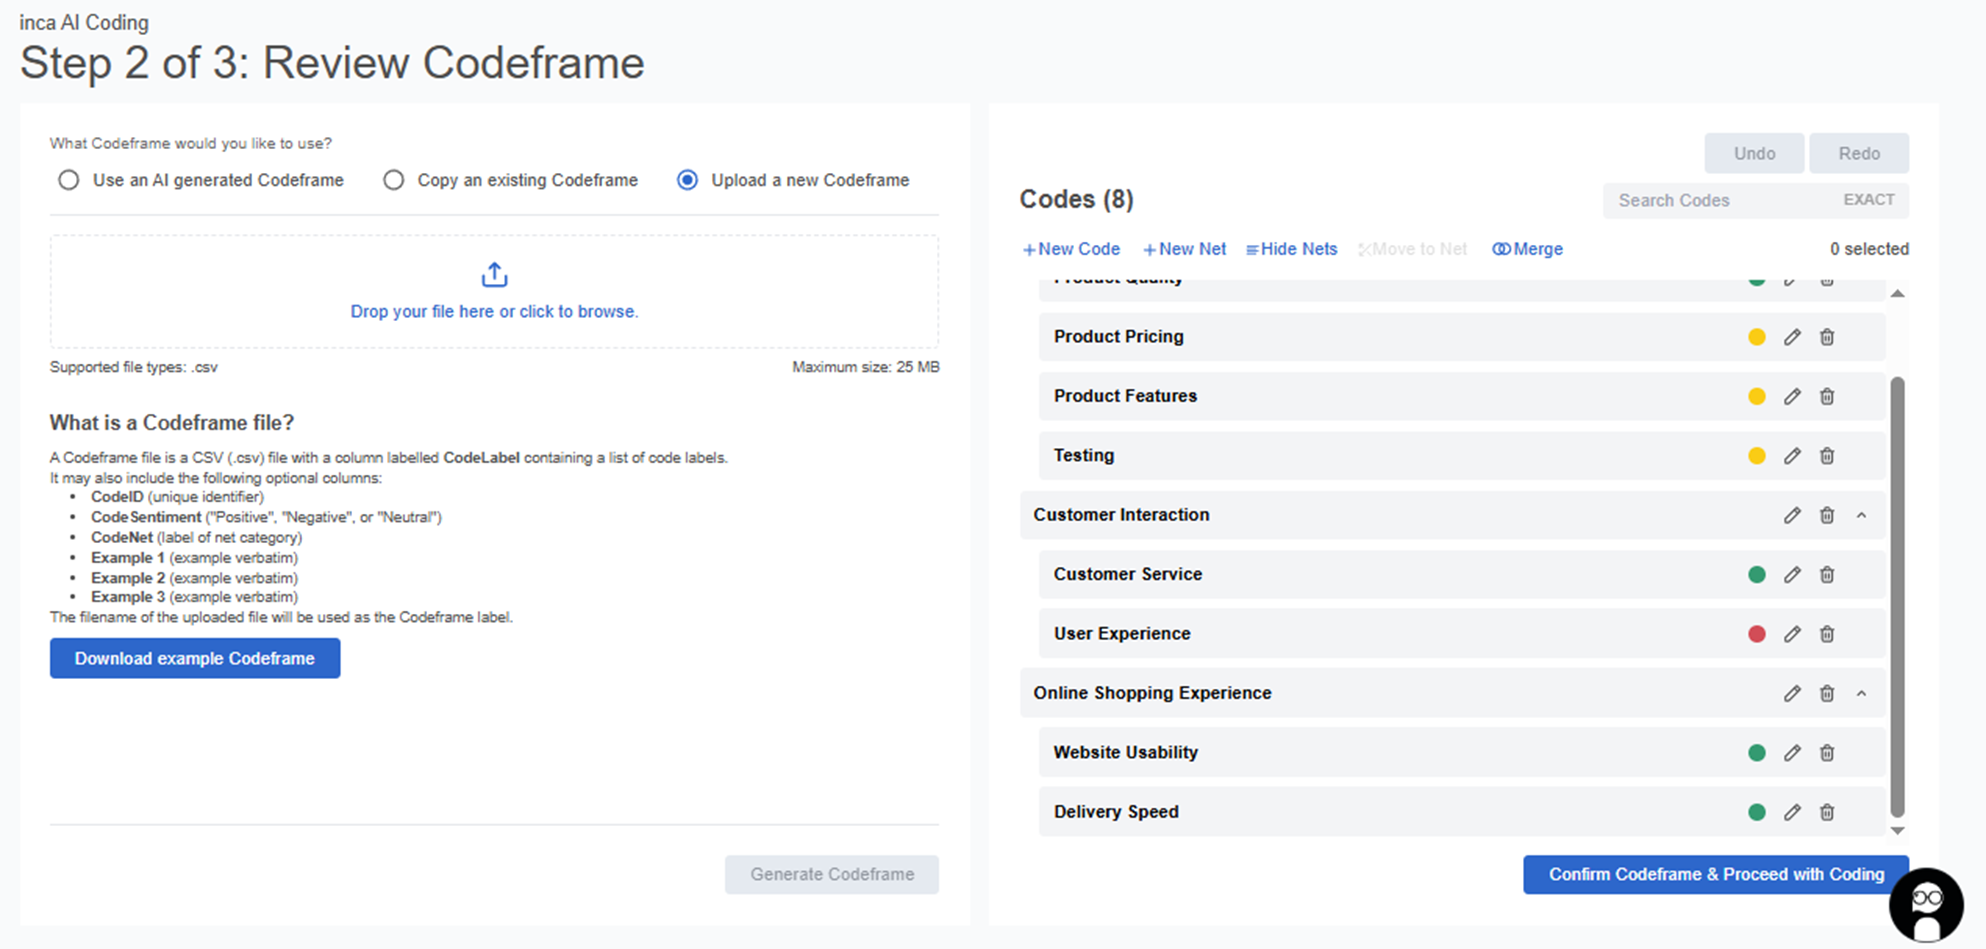Select Use an AI generated Codeframe
This screenshot has width=1986, height=949.
(69, 180)
